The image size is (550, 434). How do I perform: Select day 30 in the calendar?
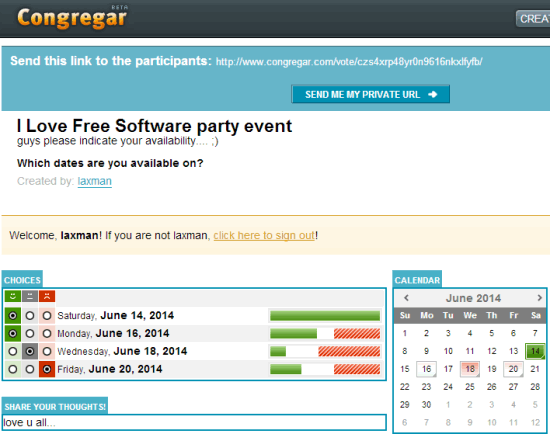pyautogui.click(x=426, y=405)
